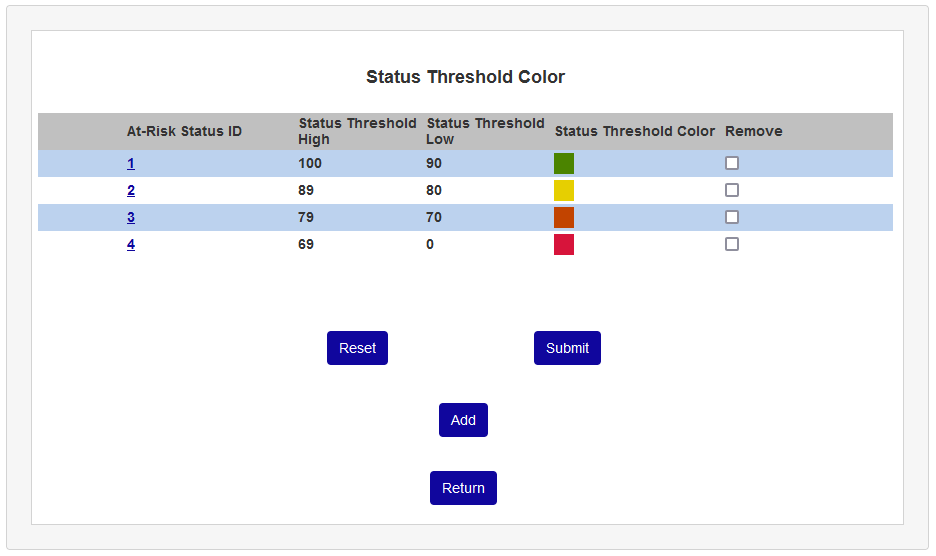
Task: Click the Status Threshold Color column header
Action: pyautogui.click(x=635, y=131)
